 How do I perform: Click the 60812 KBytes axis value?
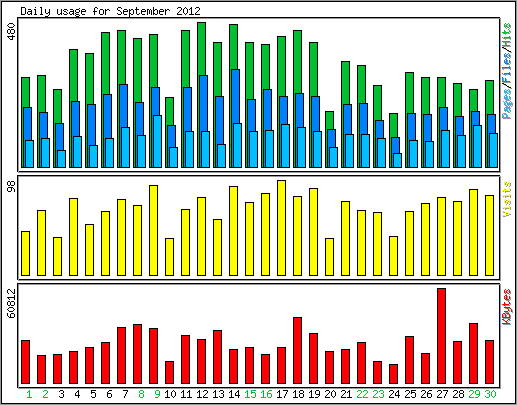12,303
